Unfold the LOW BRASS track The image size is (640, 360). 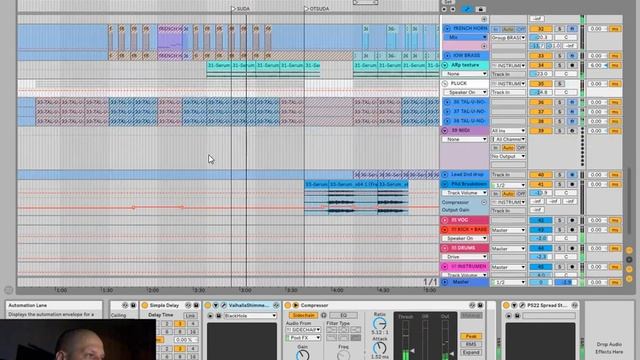(447, 56)
